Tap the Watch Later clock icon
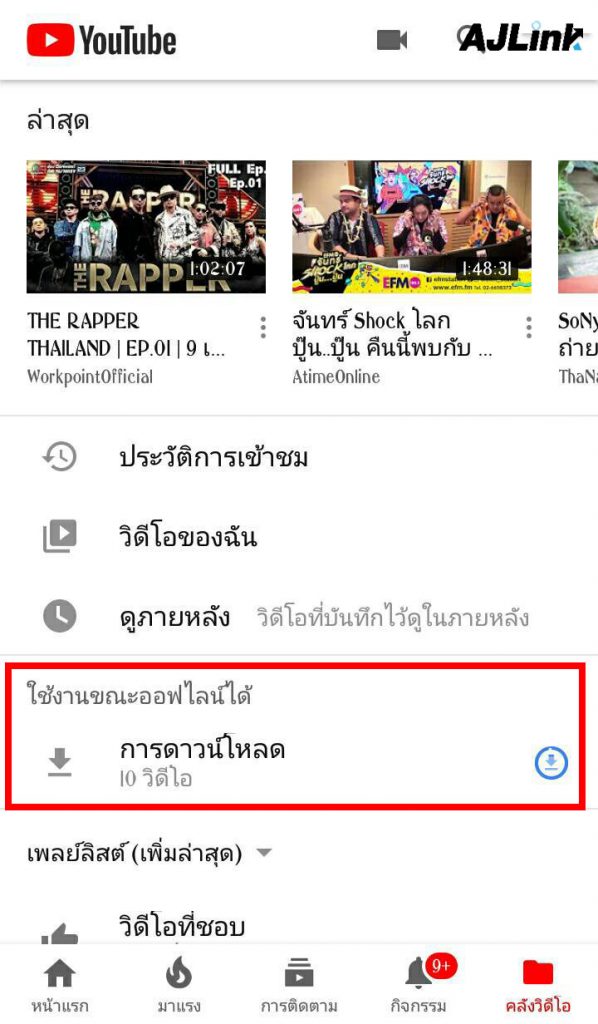Image resolution: width=598 pixels, height=1024 pixels. click(x=59, y=616)
